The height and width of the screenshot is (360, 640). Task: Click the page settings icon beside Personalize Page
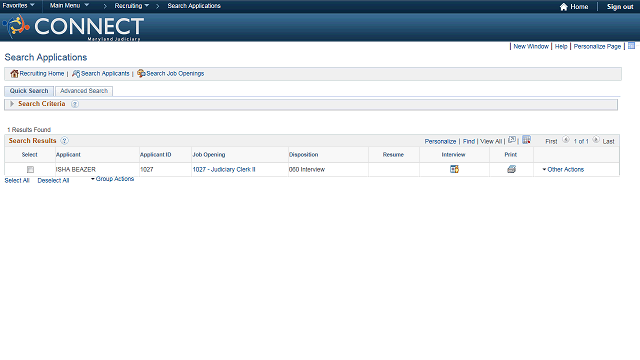click(631, 46)
